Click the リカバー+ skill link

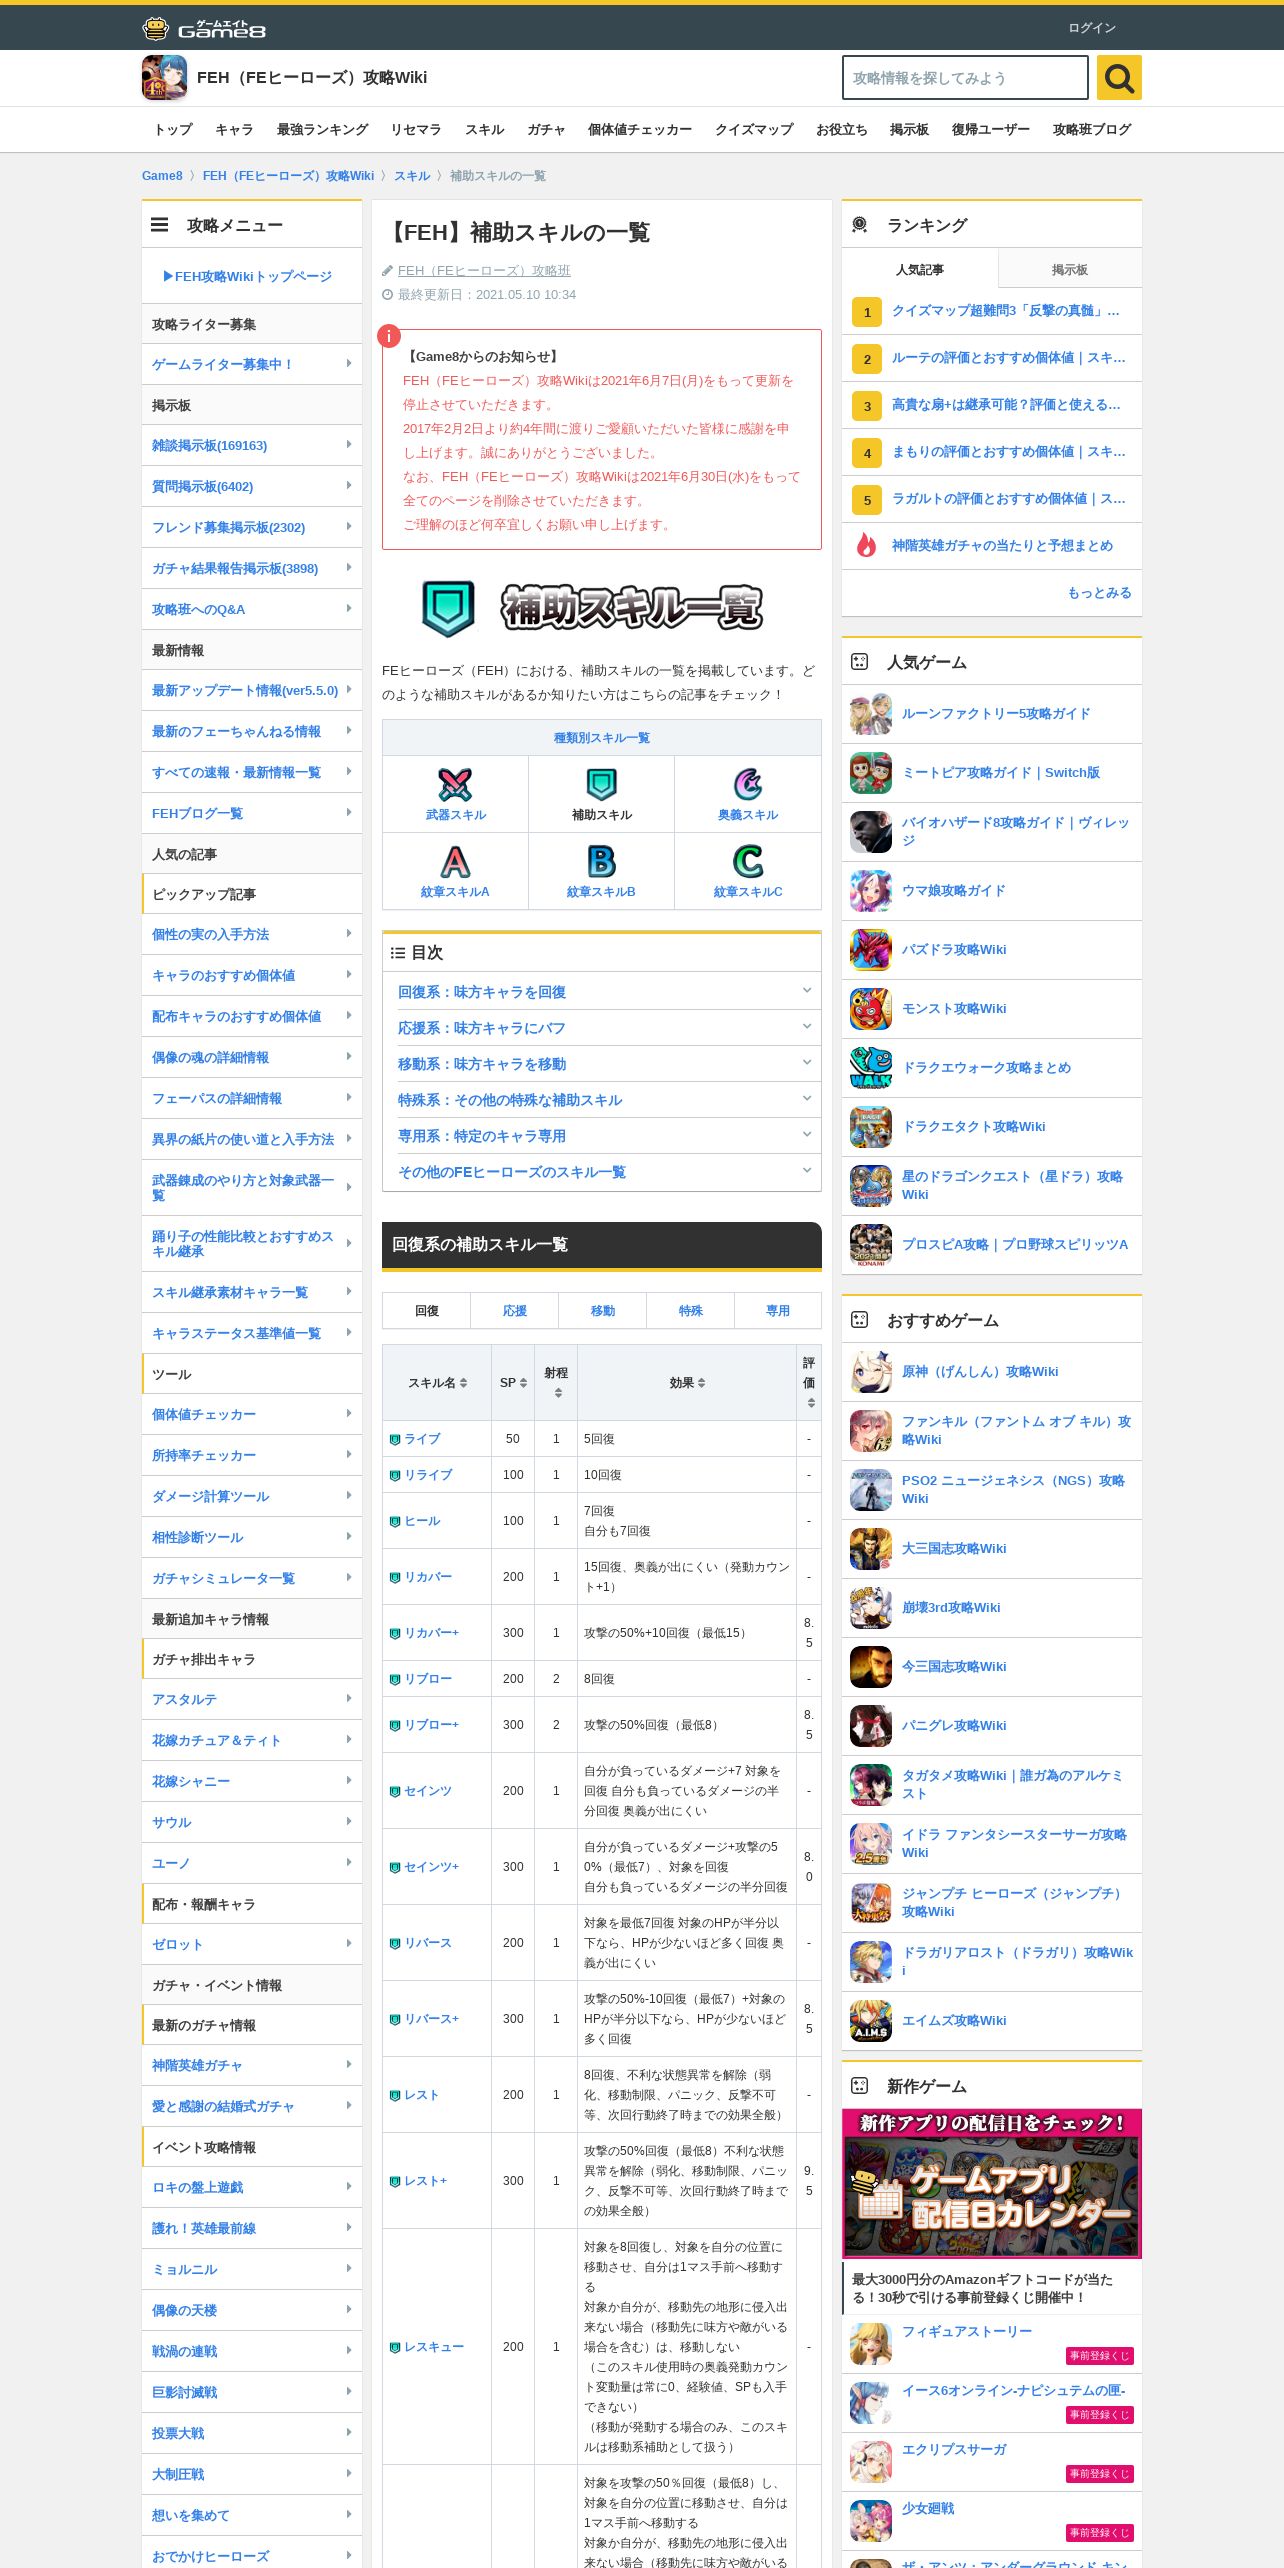(x=431, y=1633)
